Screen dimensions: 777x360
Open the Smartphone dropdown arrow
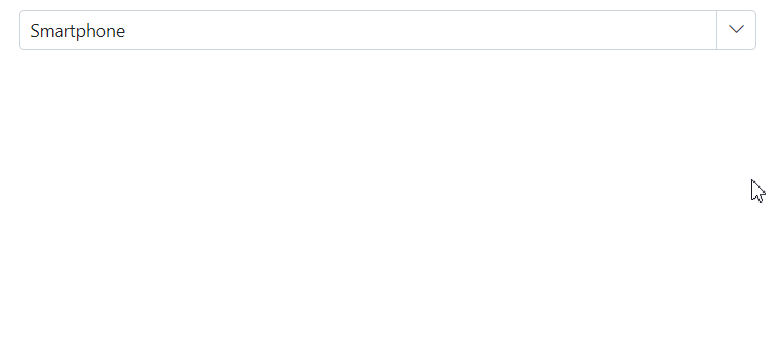(736, 30)
